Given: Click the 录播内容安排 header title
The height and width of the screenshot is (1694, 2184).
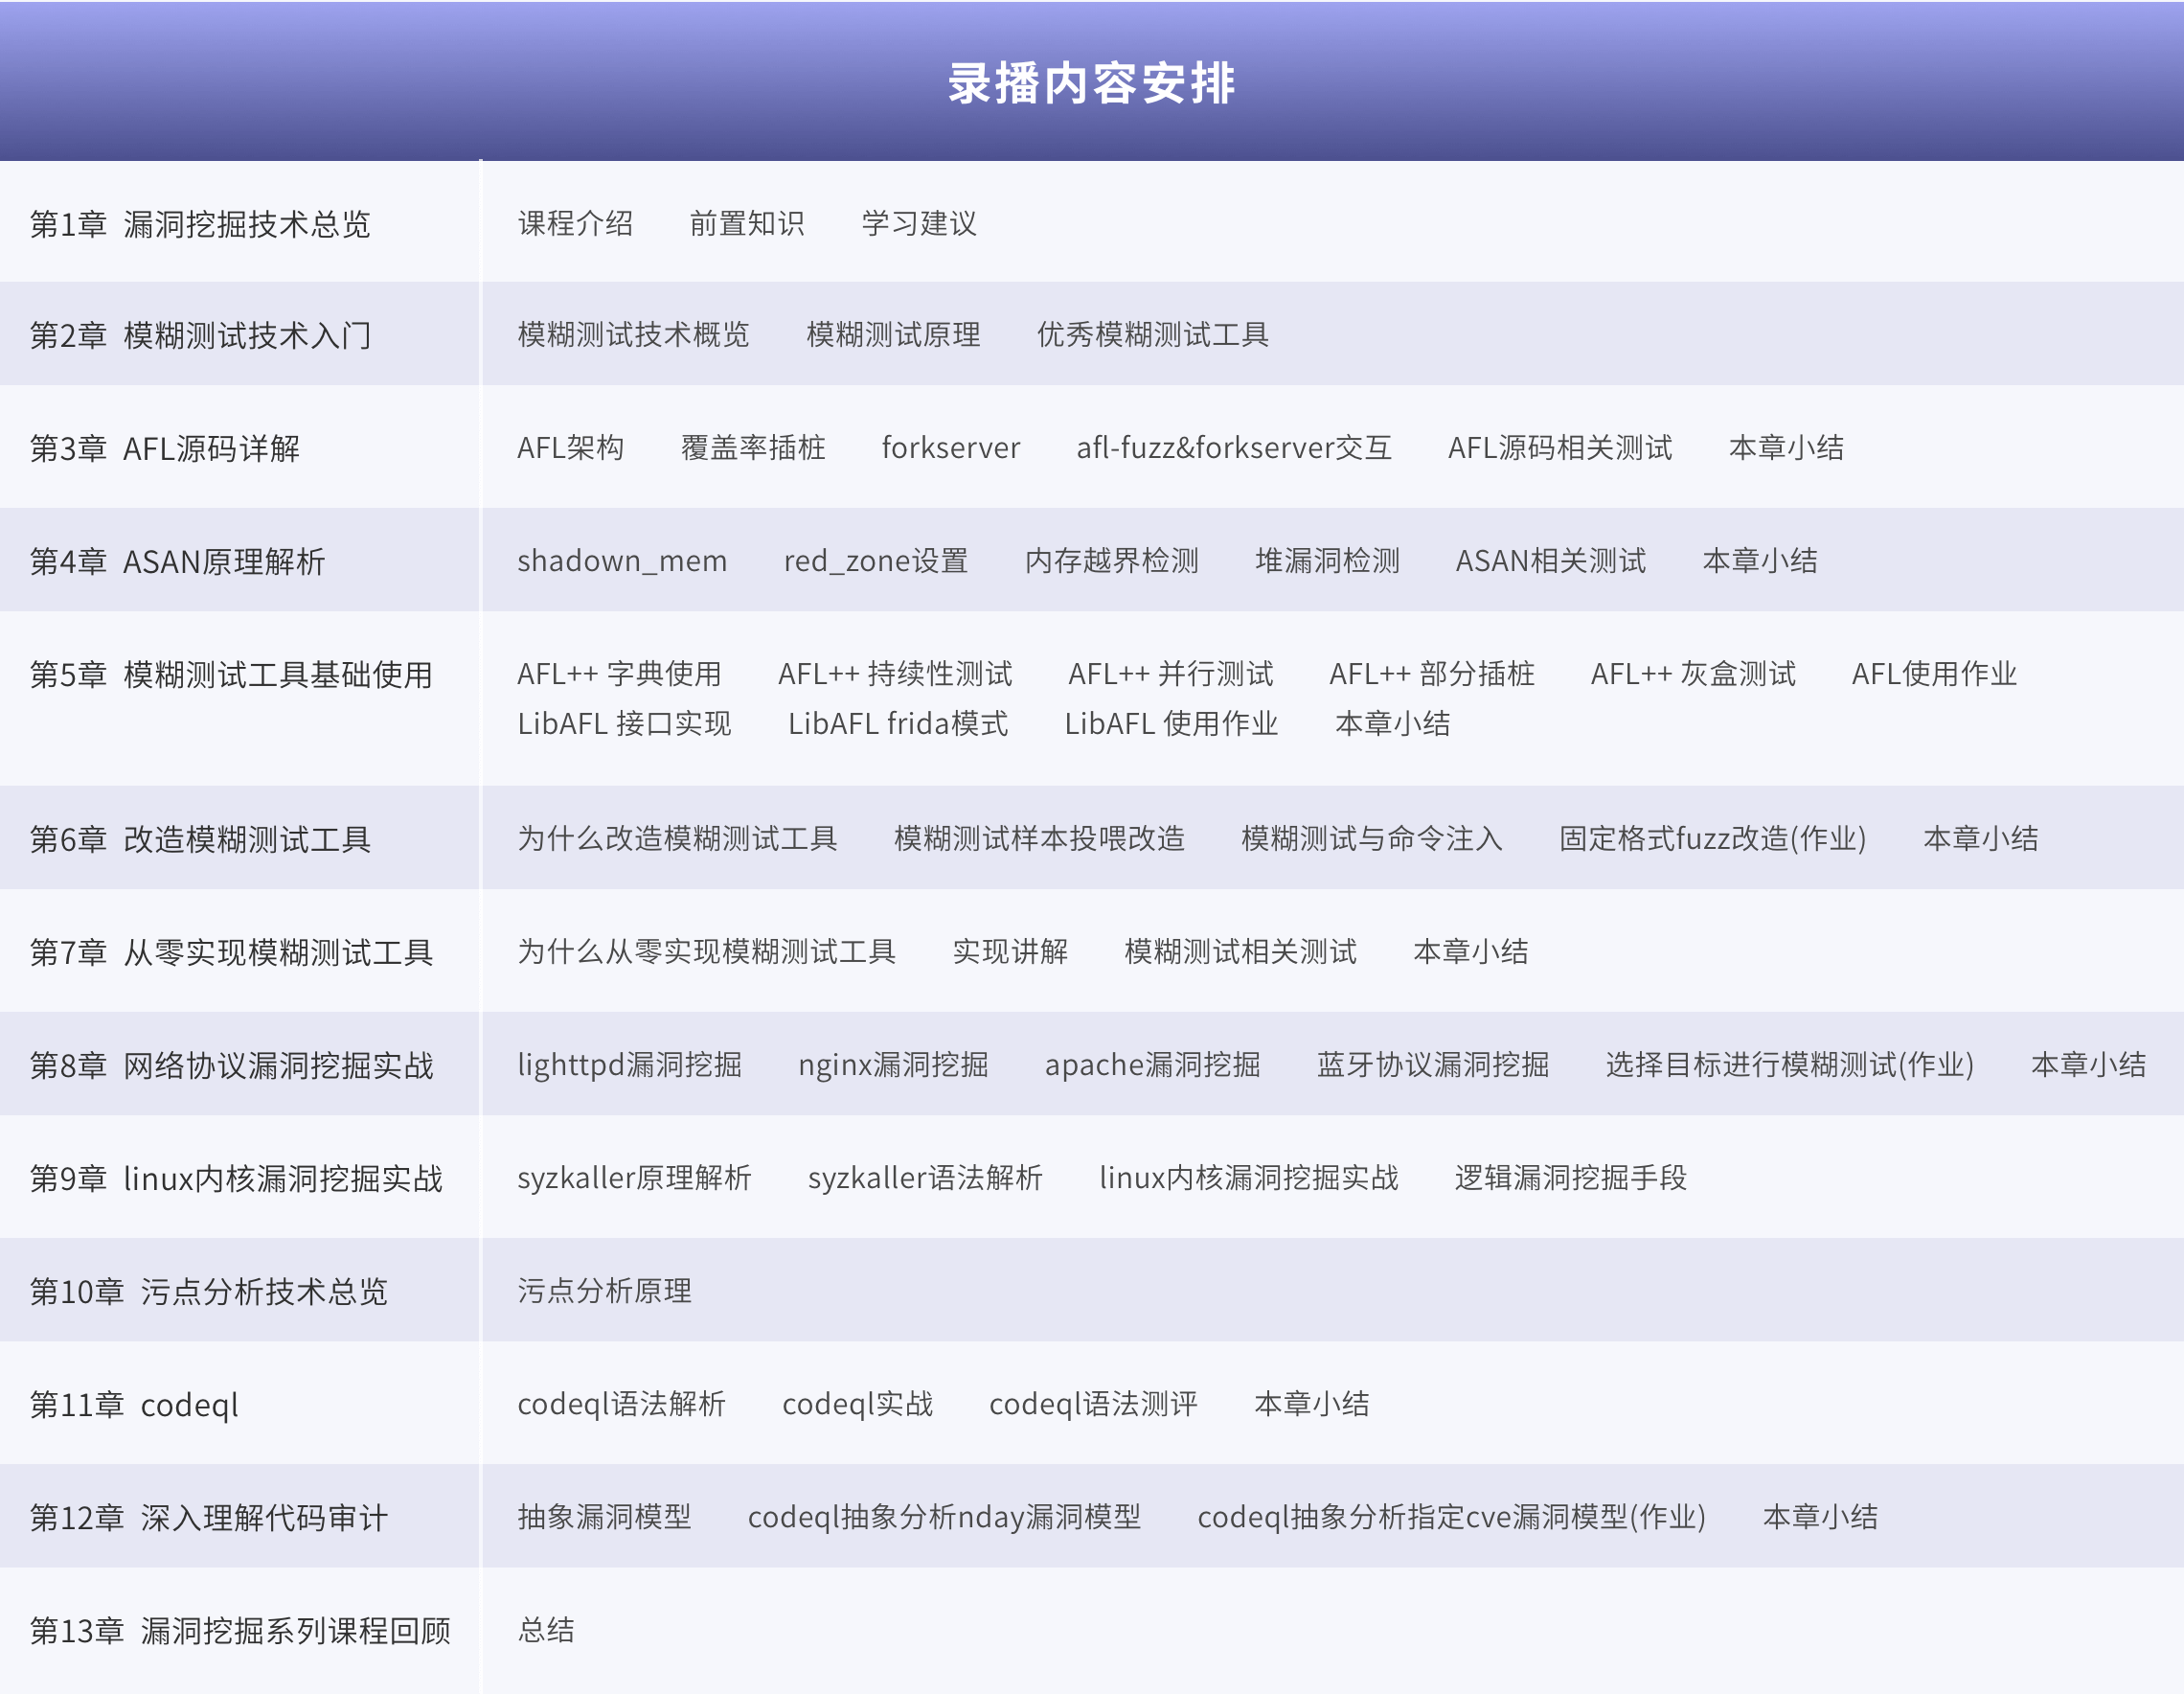Looking at the screenshot, I should click(x=1091, y=83).
